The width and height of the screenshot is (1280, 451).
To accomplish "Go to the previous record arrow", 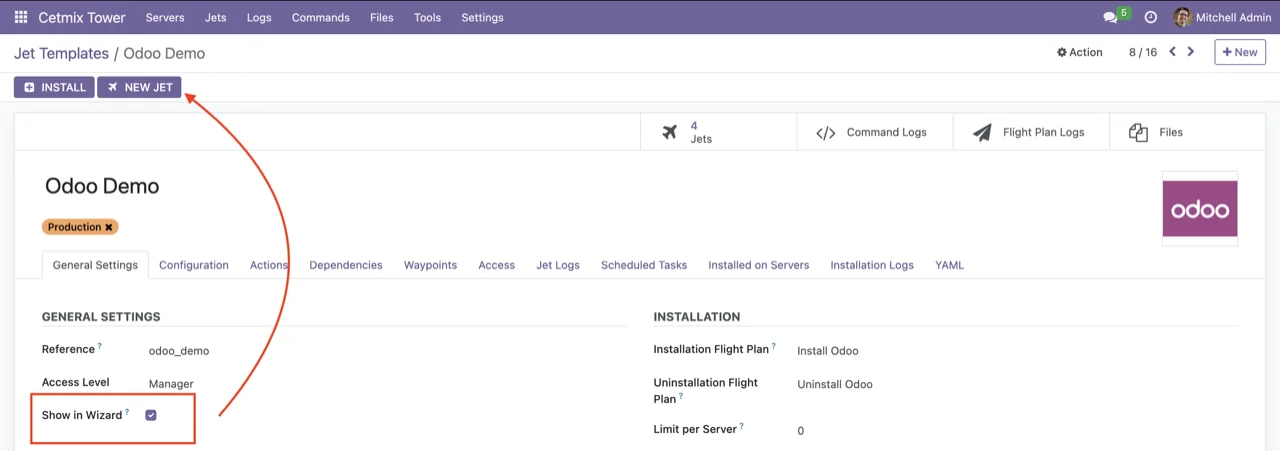I will 1173,52.
